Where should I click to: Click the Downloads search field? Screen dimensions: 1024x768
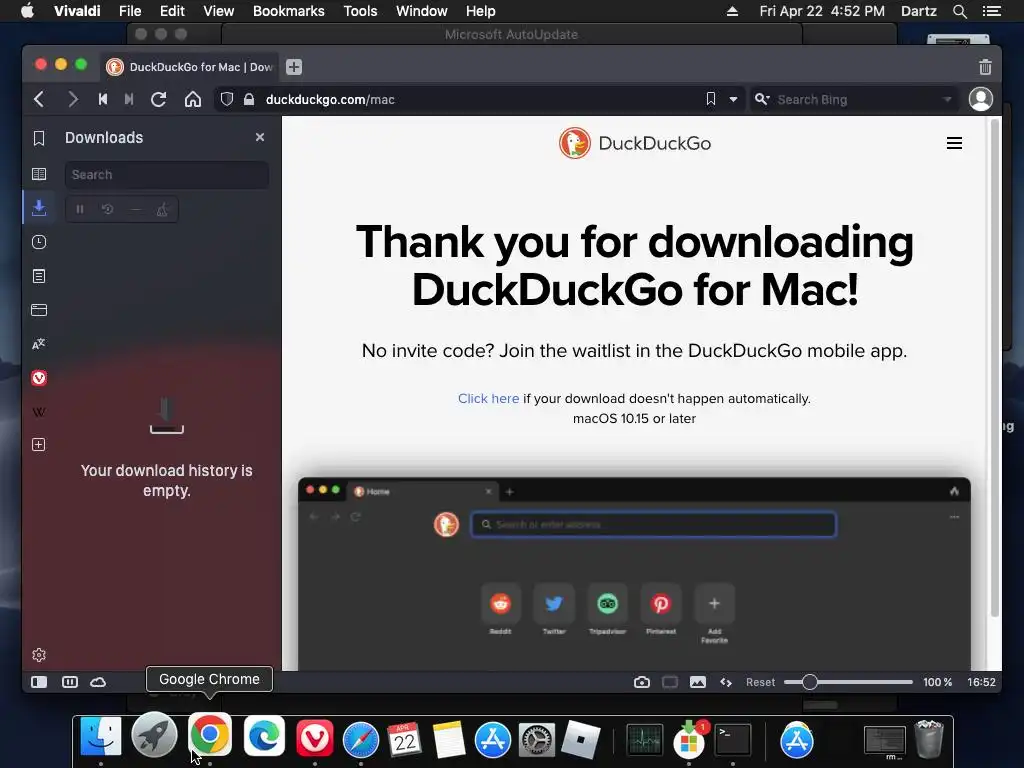[x=167, y=175]
